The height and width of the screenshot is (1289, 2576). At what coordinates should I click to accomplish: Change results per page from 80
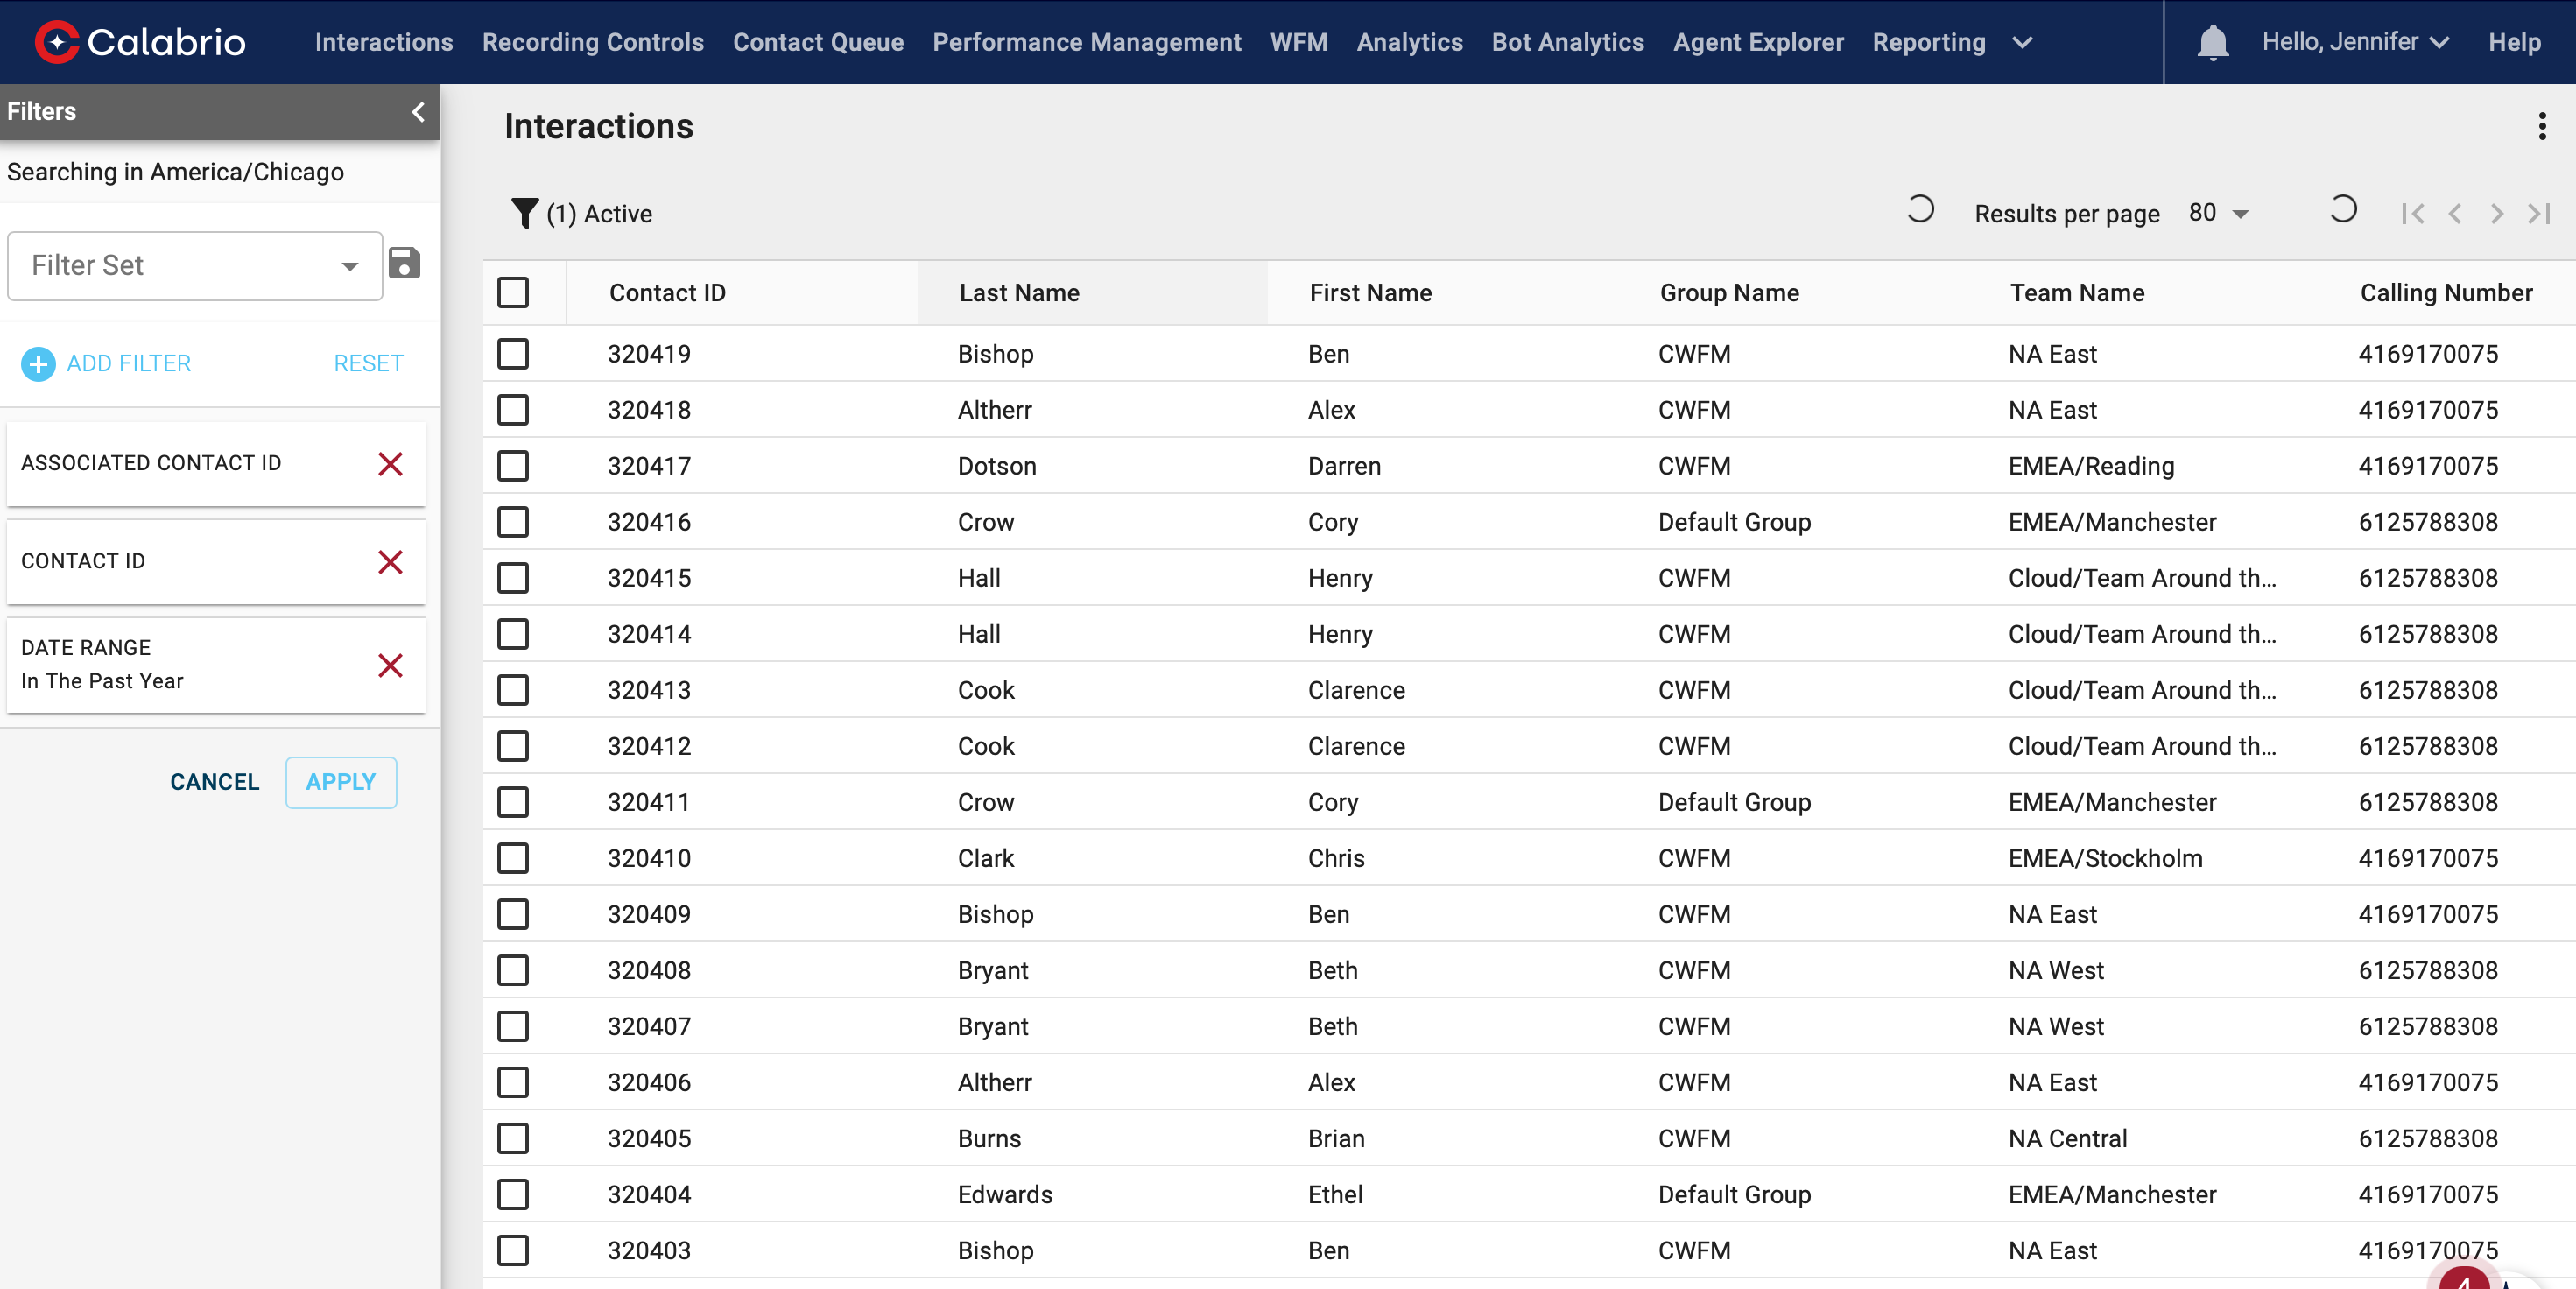2218,213
